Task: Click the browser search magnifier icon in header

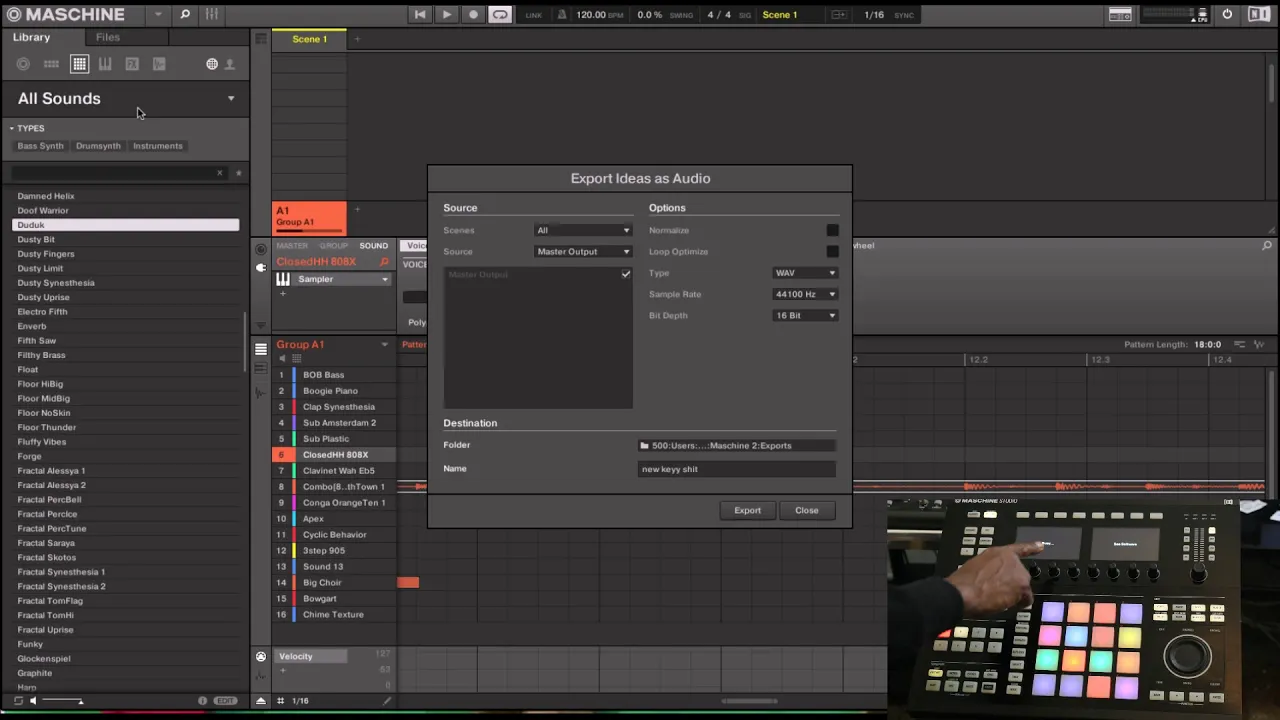Action: [185, 14]
